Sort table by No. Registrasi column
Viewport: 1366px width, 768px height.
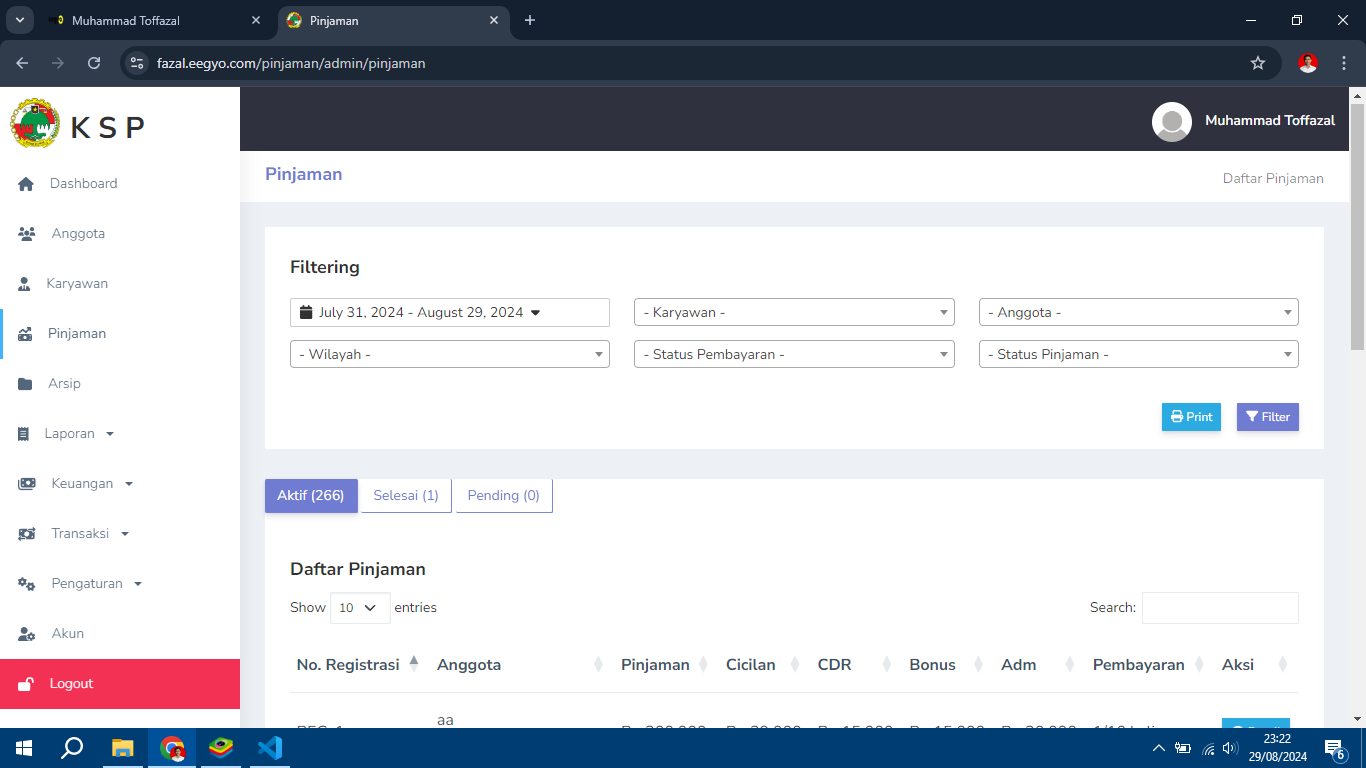click(x=347, y=665)
